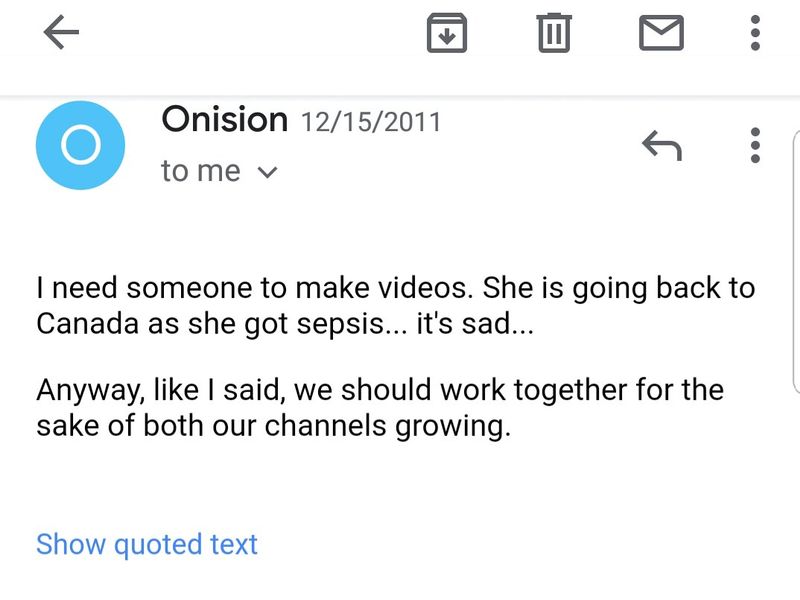Delete the email with the trash icon
The height and width of the screenshot is (600, 800).
(x=553, y=34)
